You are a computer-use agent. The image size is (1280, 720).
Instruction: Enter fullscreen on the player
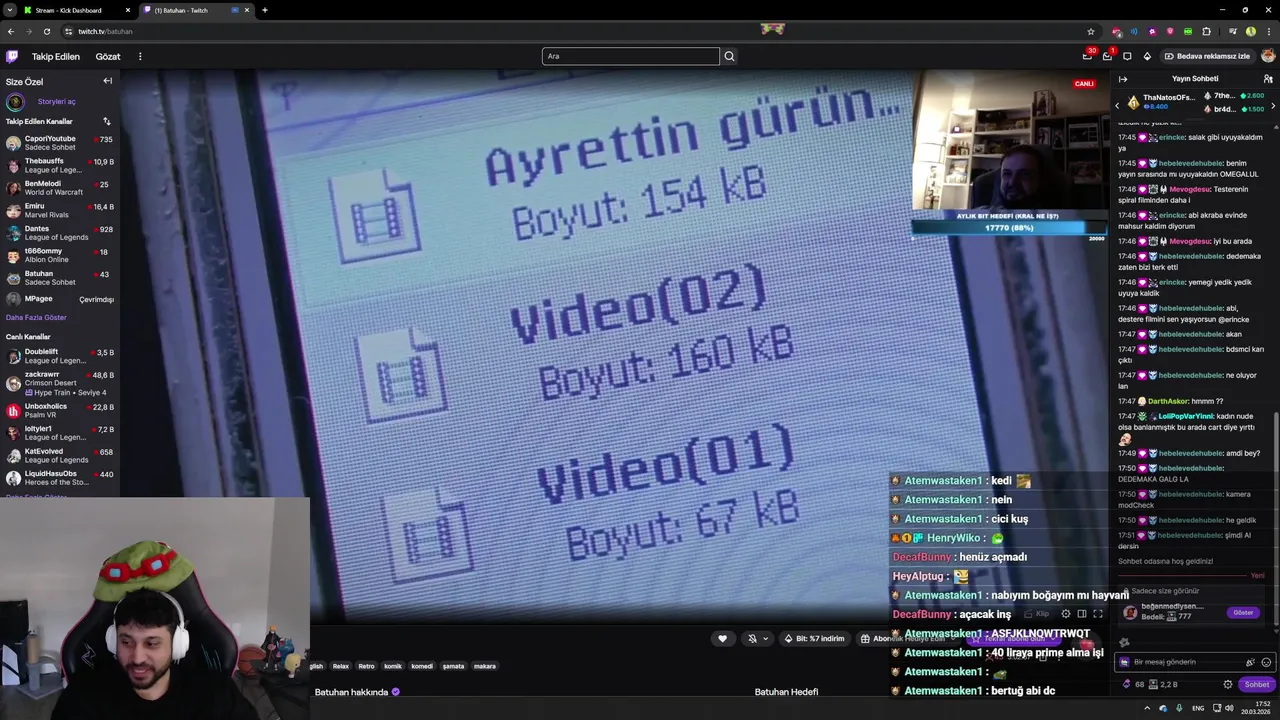click(1098, 613)
